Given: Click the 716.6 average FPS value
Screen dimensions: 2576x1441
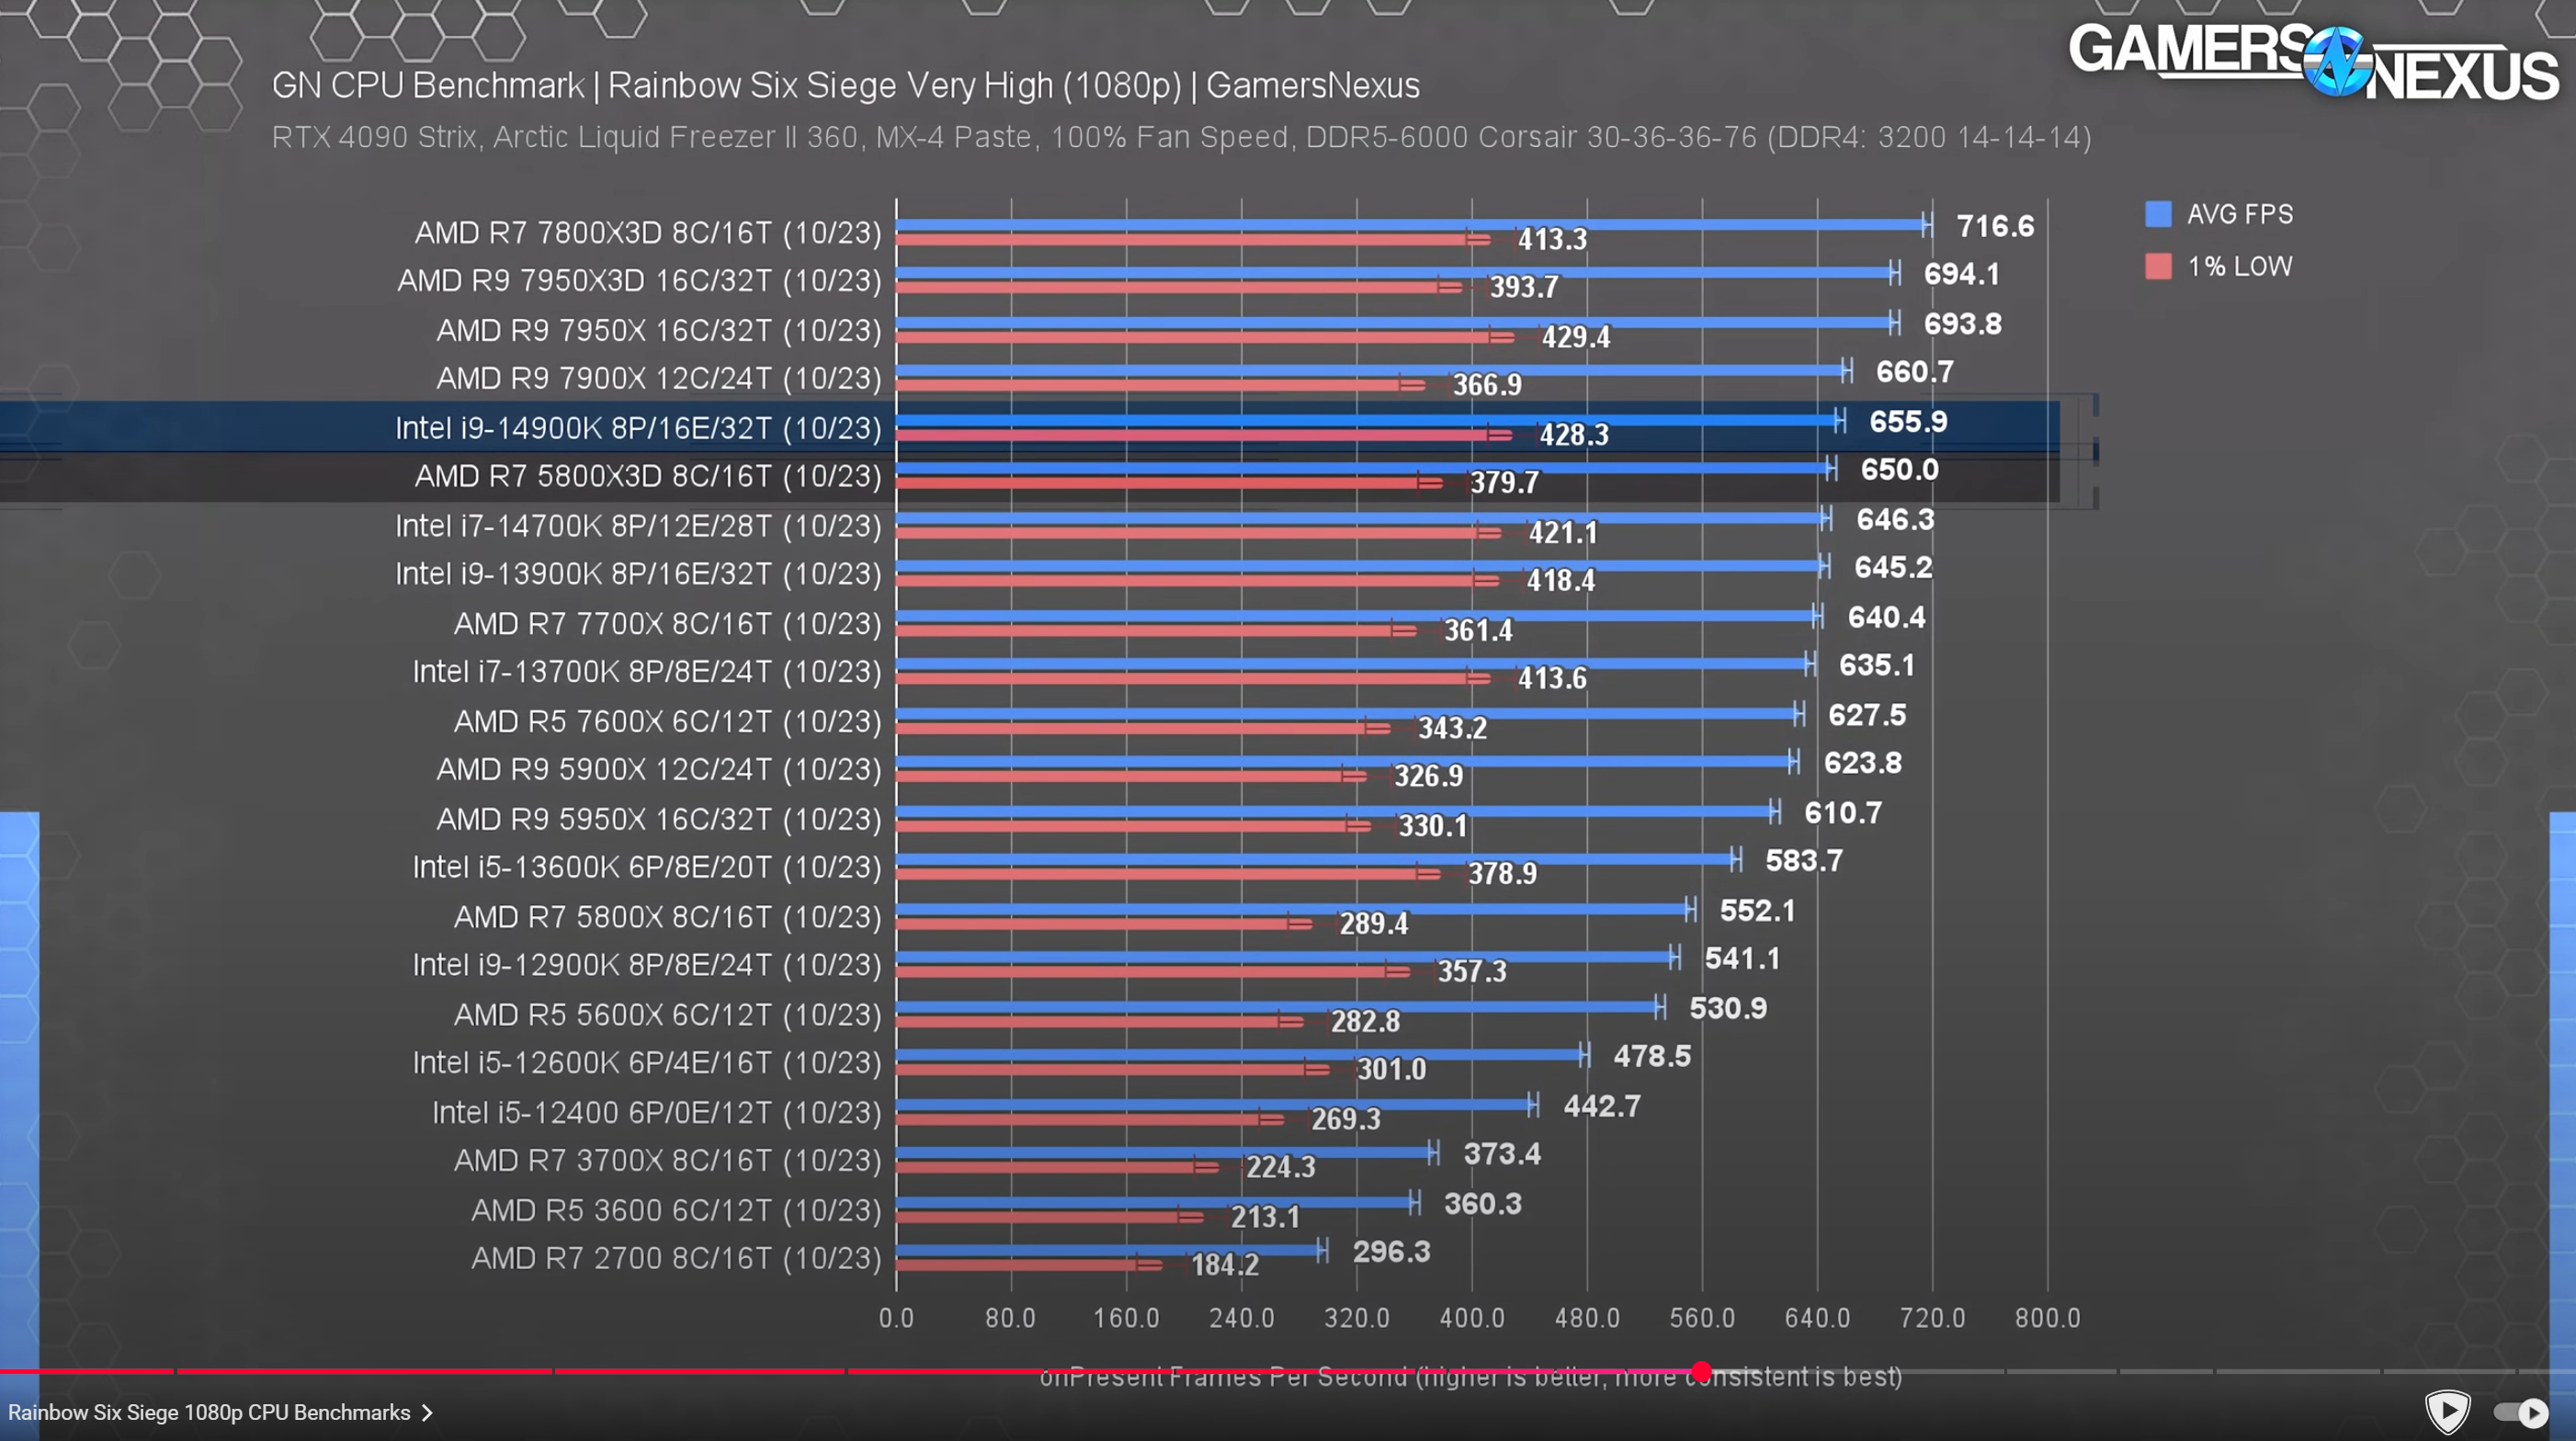Looking at the screenshot, I should 1995,226.
